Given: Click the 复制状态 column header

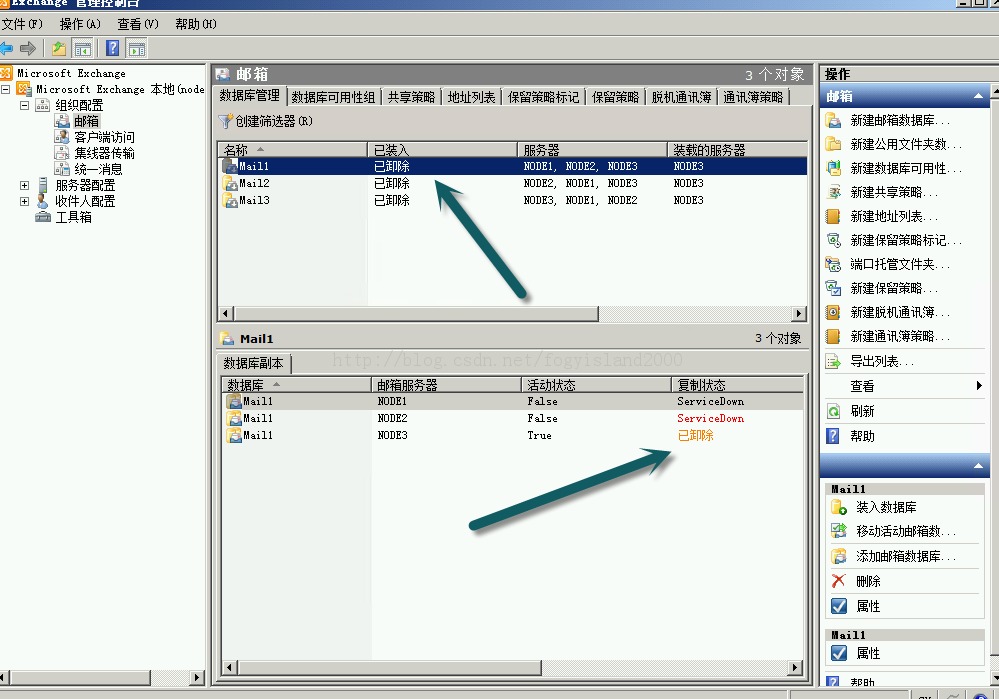Looking at the screenshot, I should click(737, 385).
